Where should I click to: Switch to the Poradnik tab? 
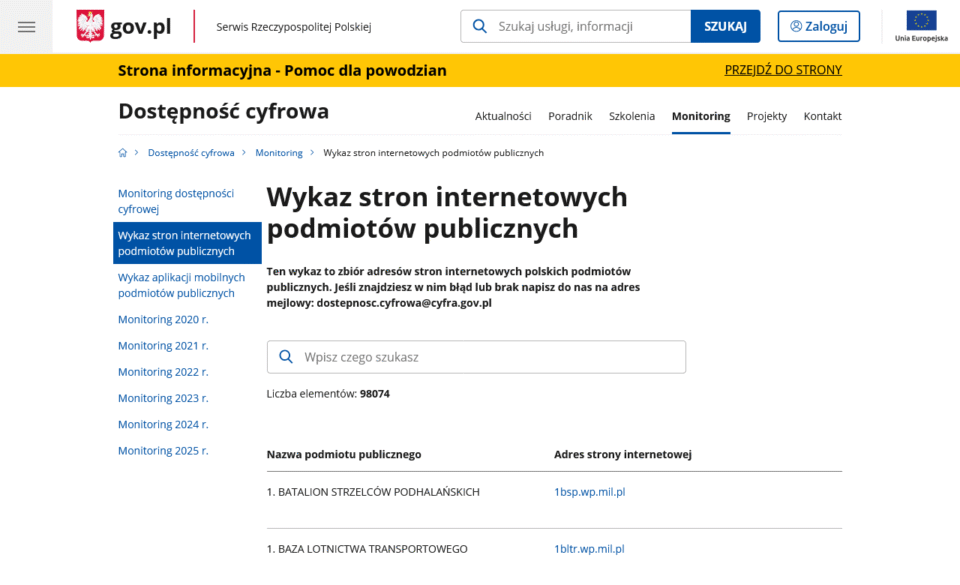coord(570,116)
